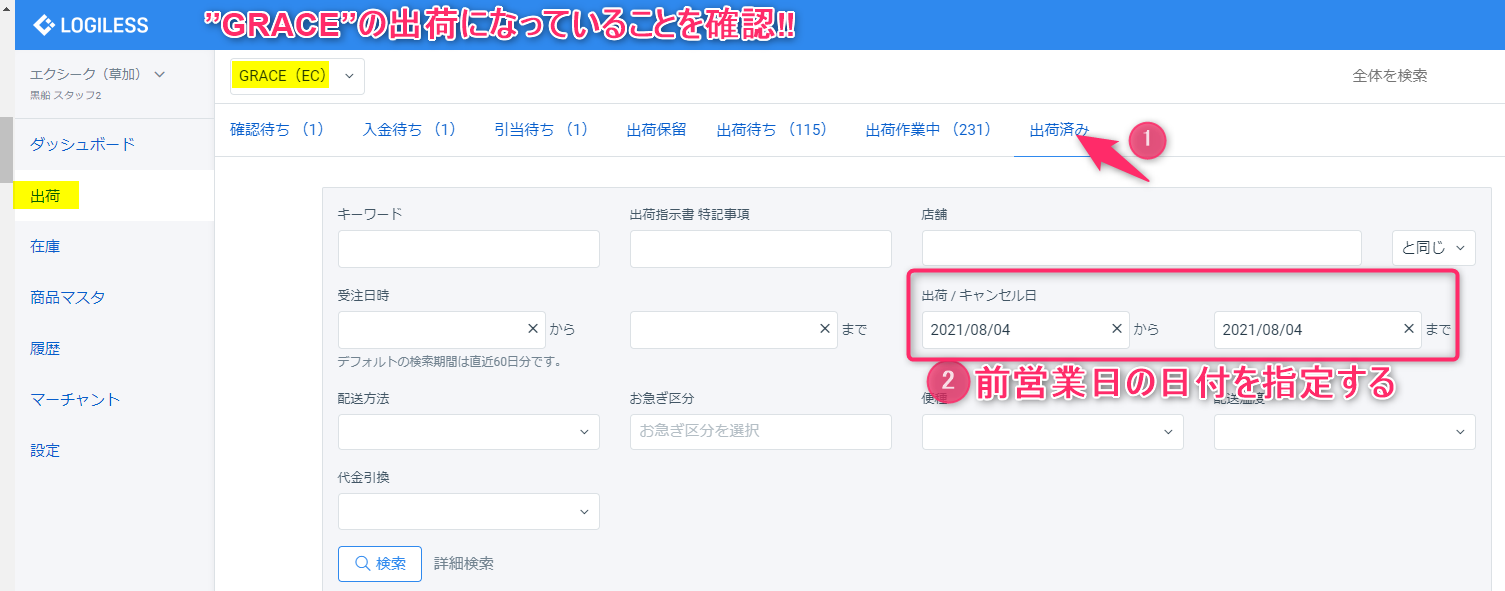Open the 代金引換 dropdown
The image size is (1505, 591).
[469, 511]
